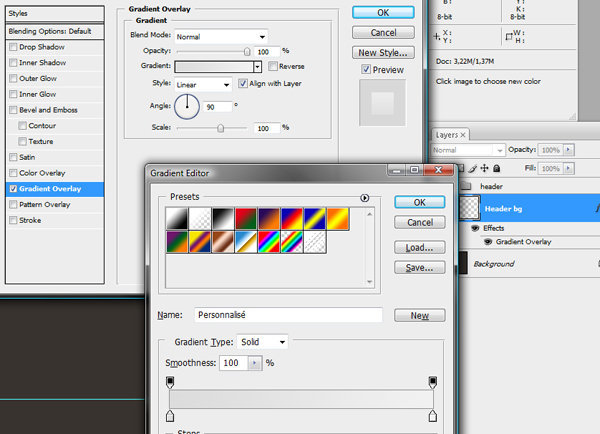Click the gradient Name input field
Image resolution: width=600 pixels, height=434 pixels.
[x=288, y=315]
